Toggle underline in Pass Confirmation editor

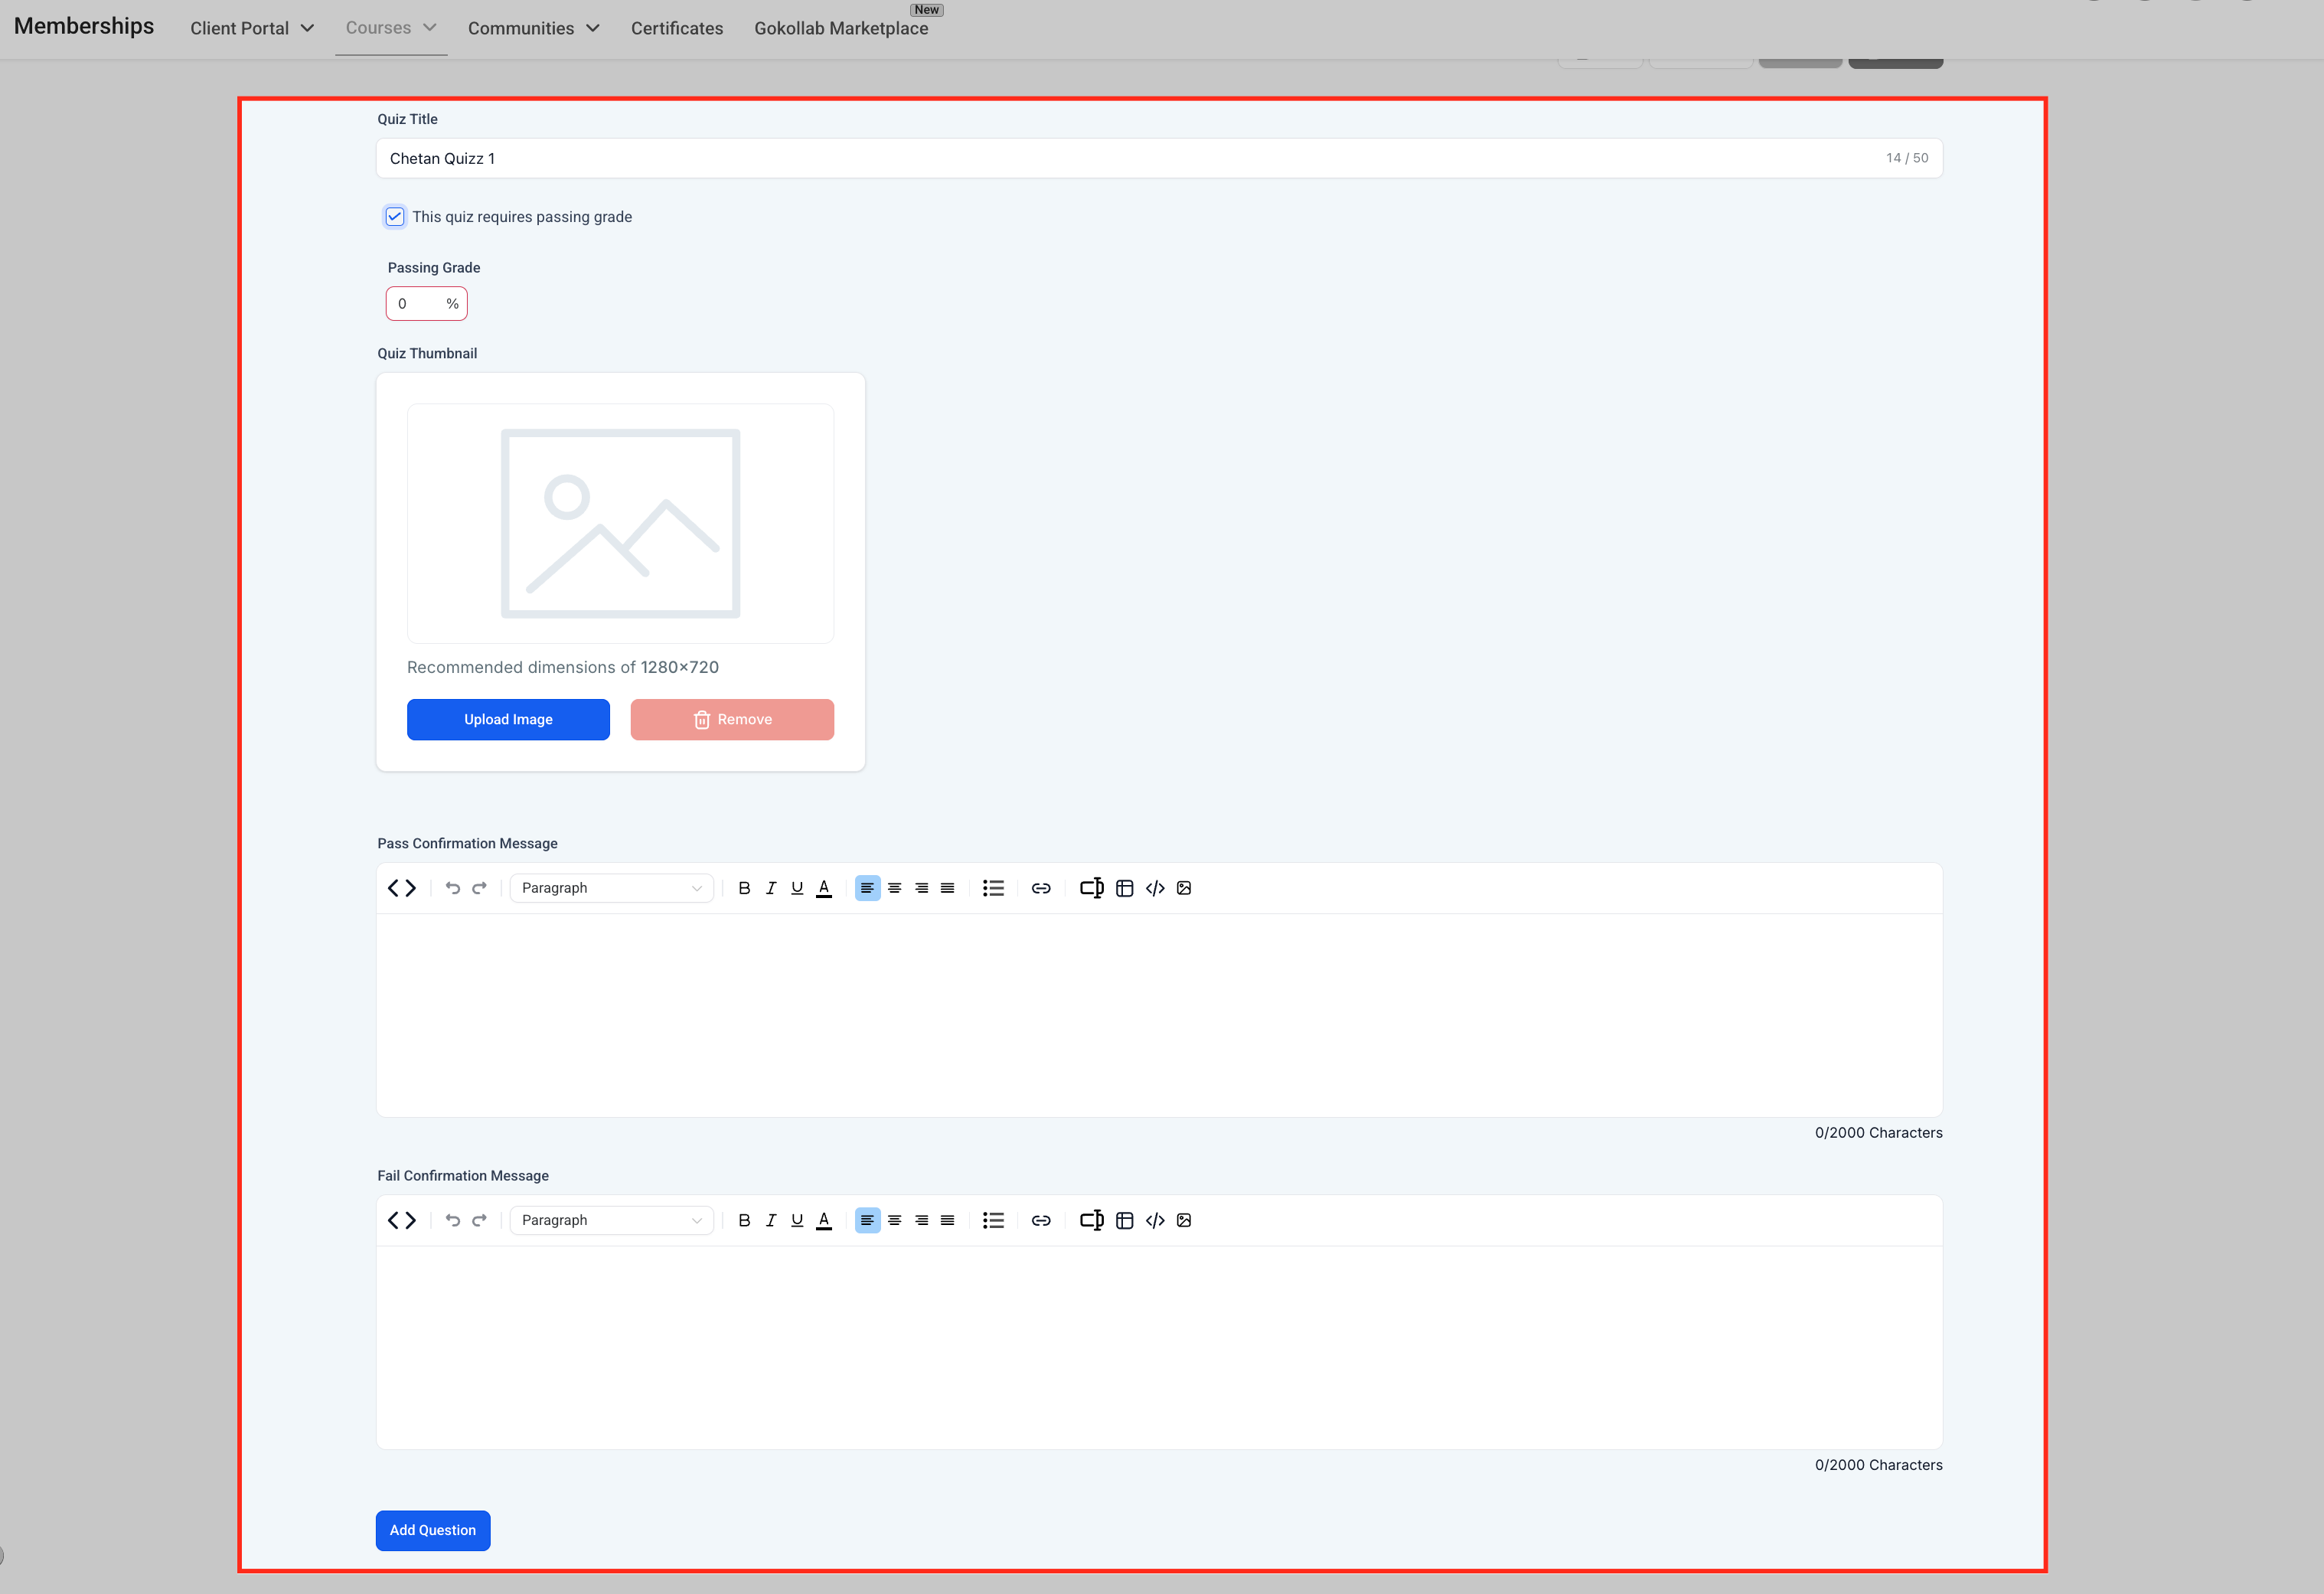pos(797,888)
